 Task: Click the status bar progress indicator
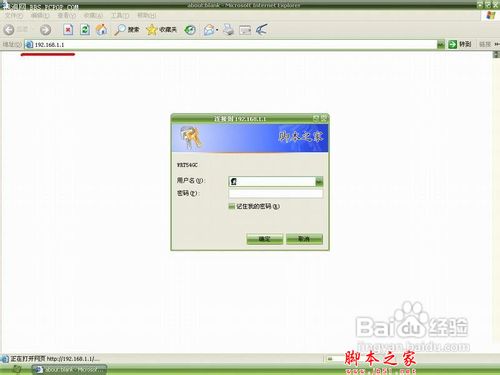(x=335, y=359)
